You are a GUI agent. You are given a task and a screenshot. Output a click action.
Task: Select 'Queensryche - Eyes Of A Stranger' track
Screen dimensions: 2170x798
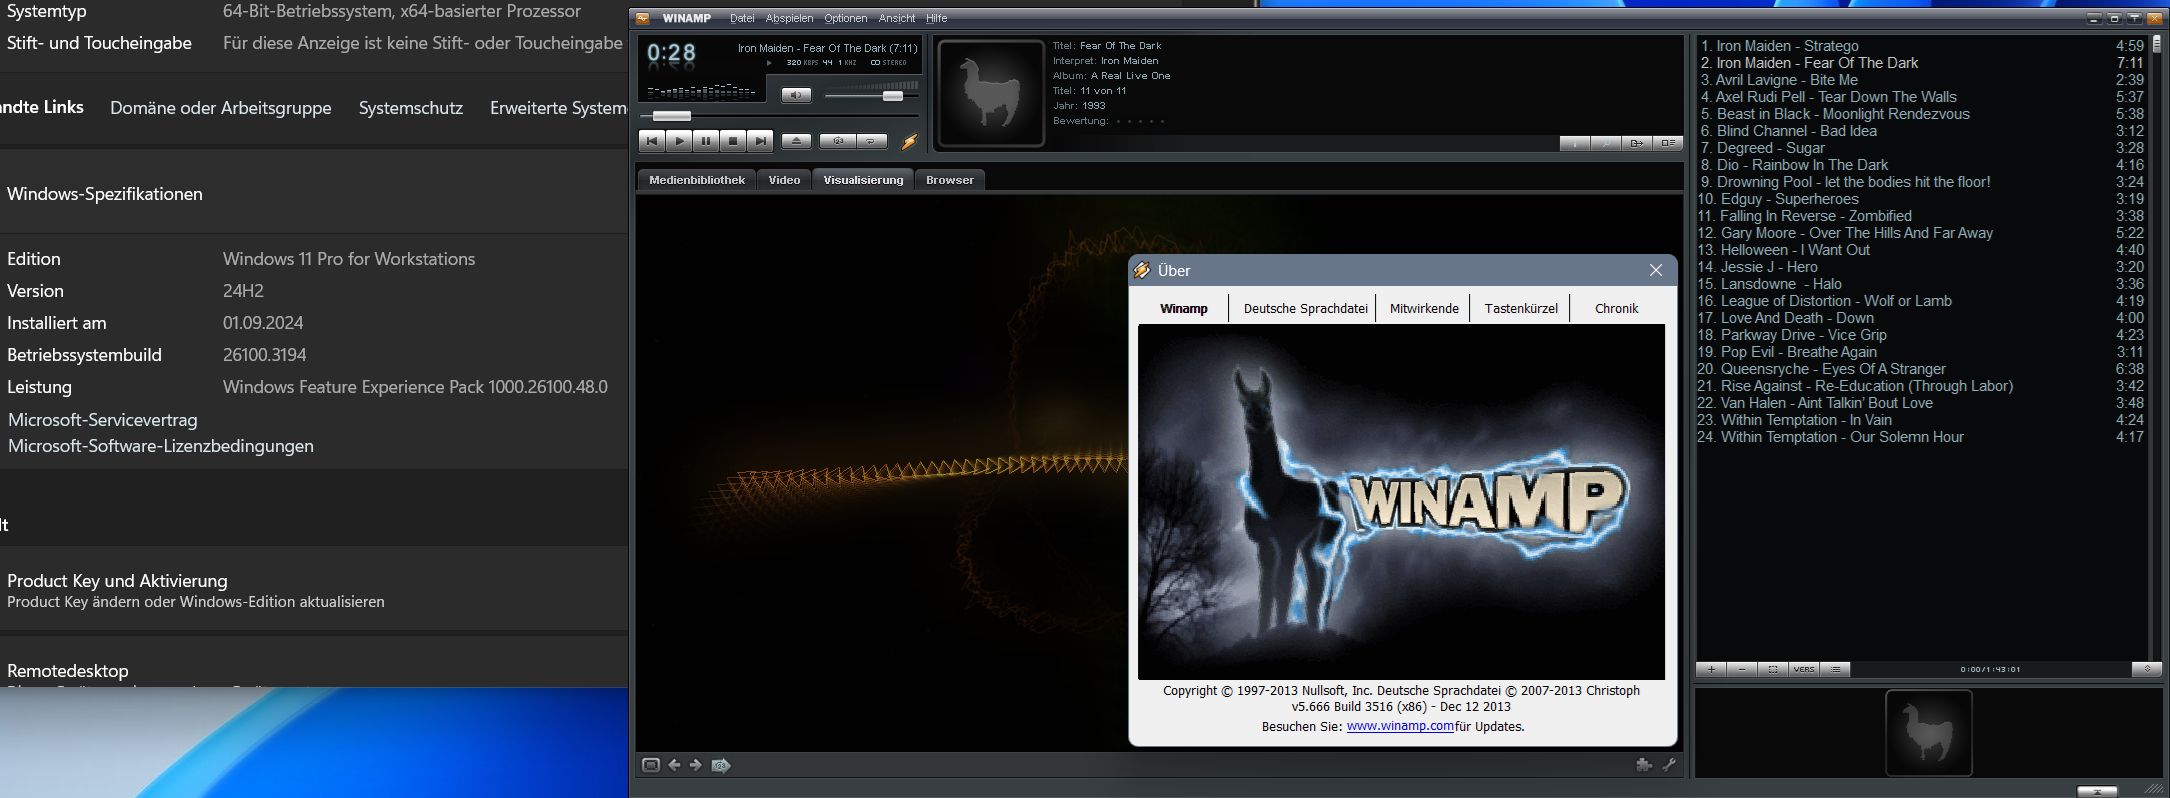1920,369
